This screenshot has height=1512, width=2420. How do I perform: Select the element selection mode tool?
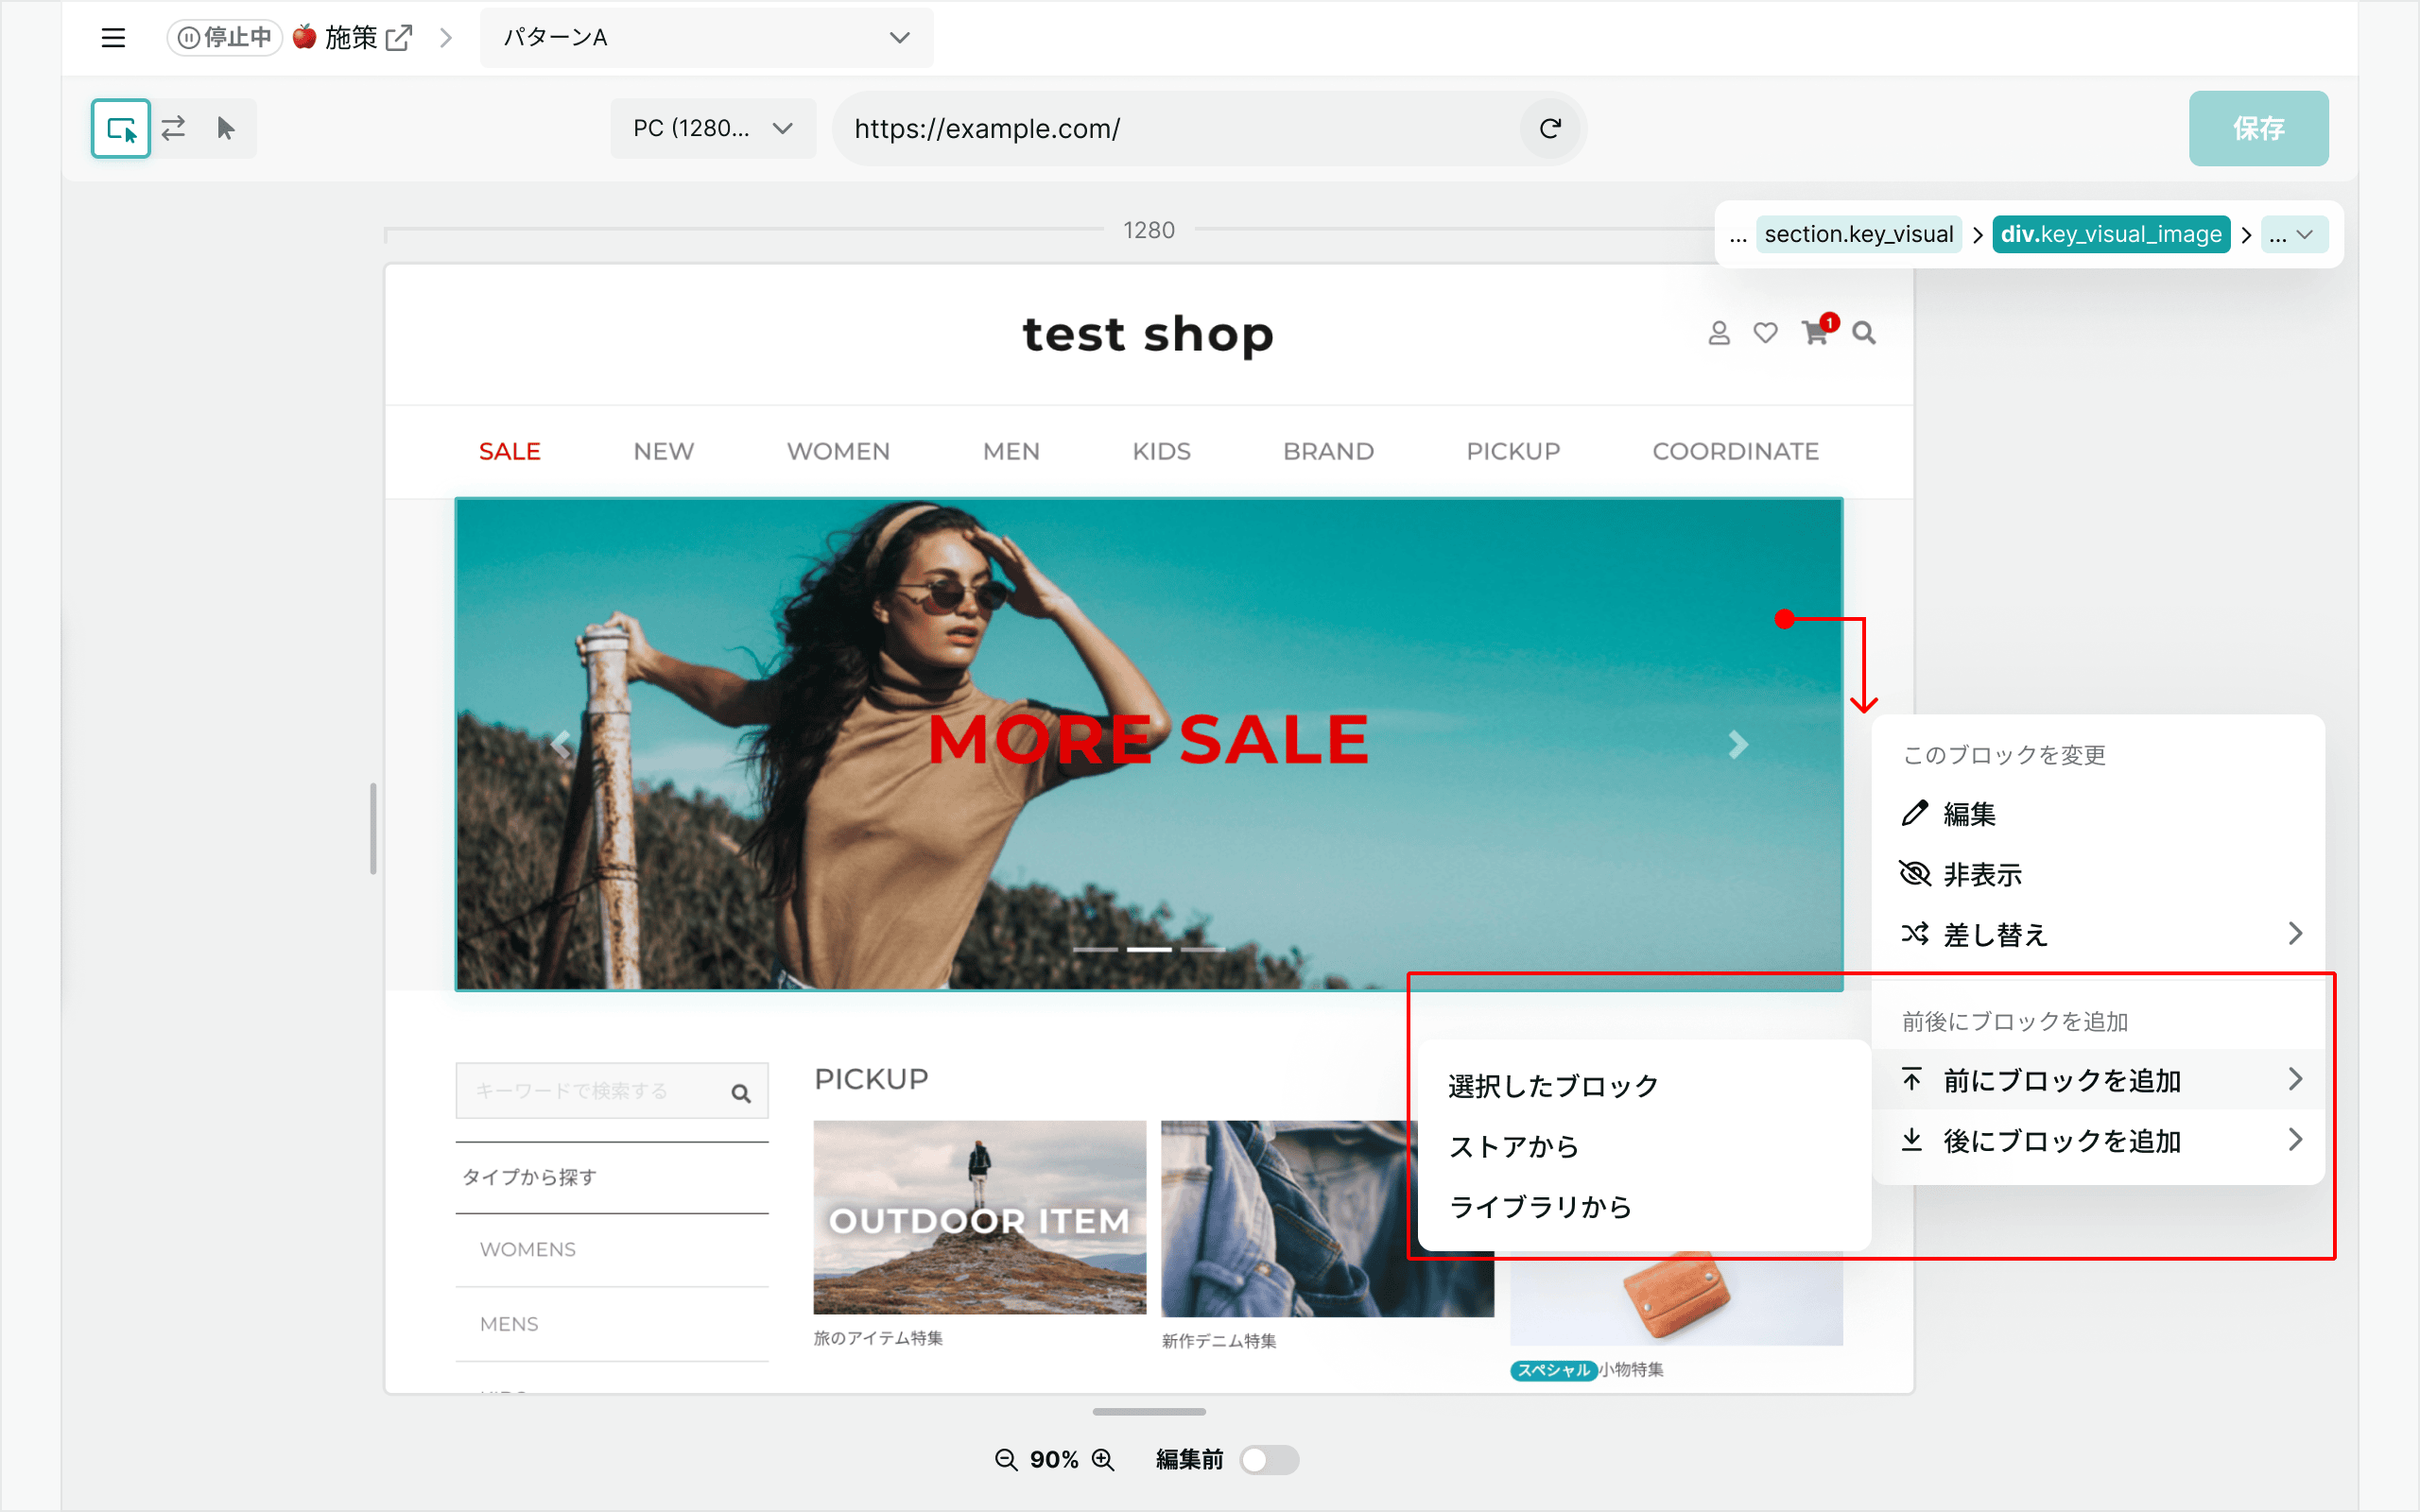(121, 128)
